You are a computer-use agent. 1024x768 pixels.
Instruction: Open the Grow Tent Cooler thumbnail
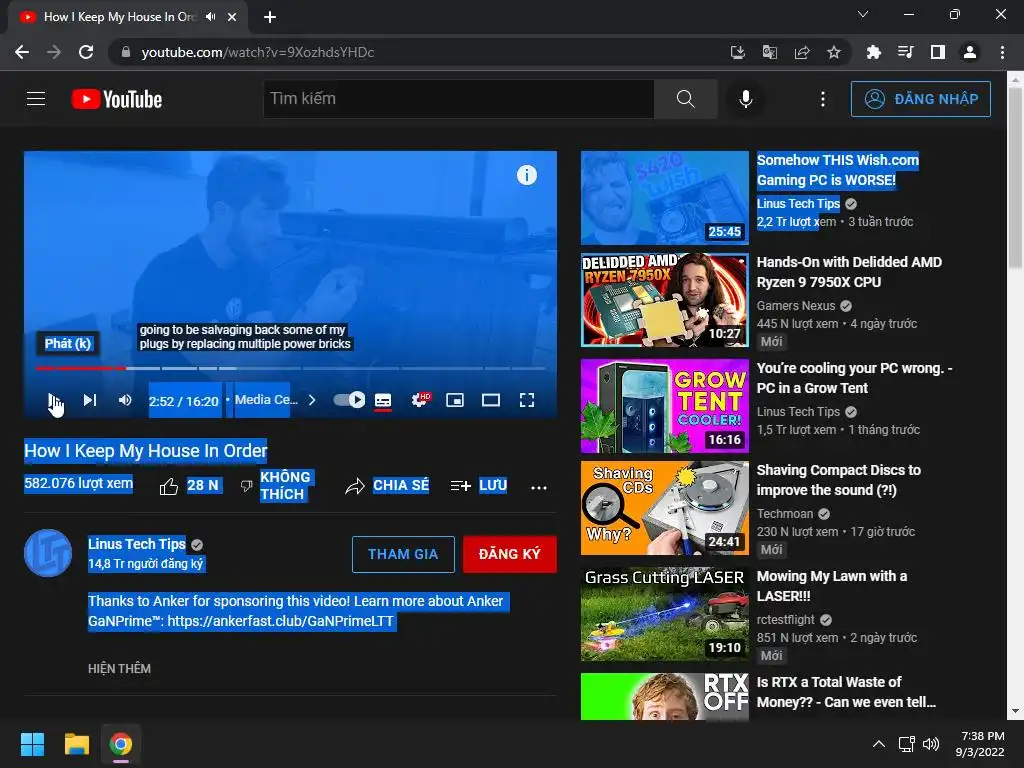click(664, 406)
